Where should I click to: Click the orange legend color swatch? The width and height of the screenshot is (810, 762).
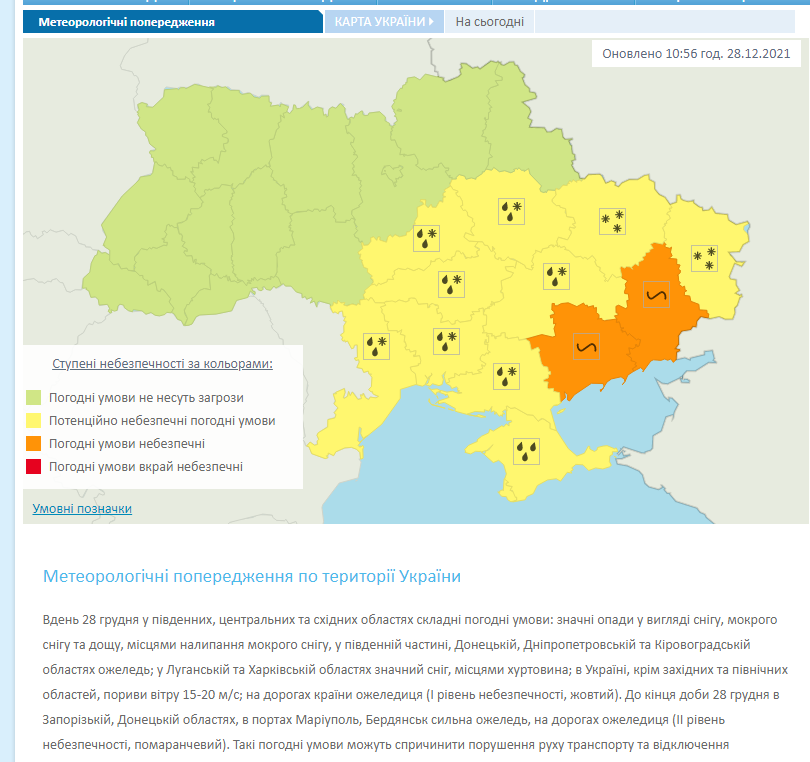pos(34,443)
